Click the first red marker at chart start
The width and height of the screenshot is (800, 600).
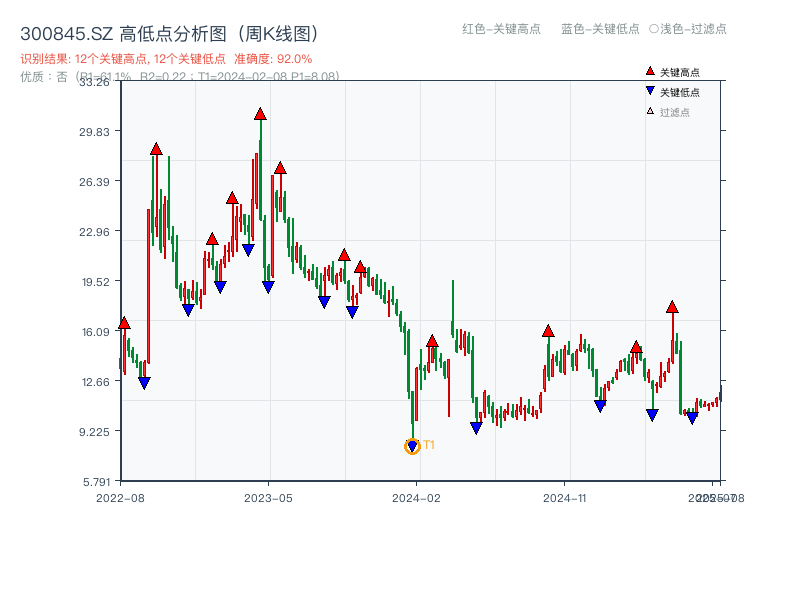point(123,322)
